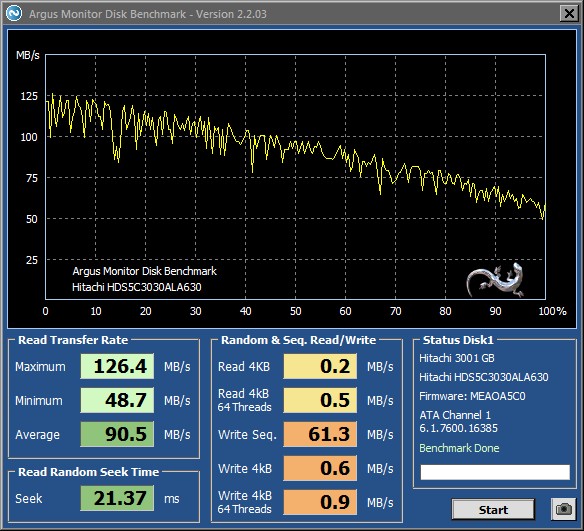Click Write 4kB 64 Threads value 0.9
Viewport: 584px width, 531px height.
point(320,502)
